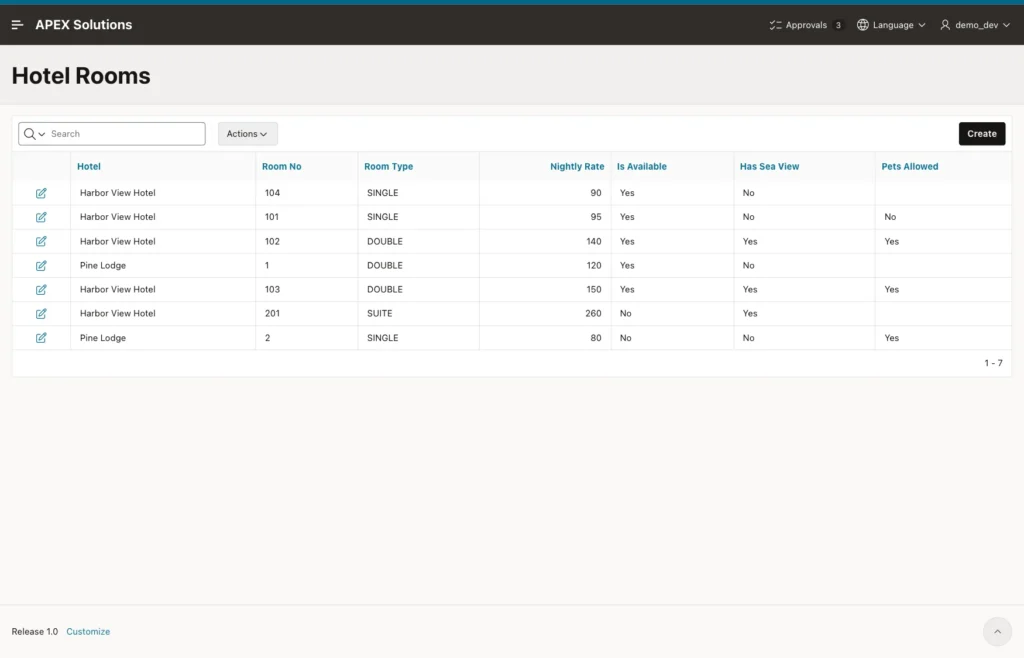The width and height of the screenshot is (1024, 658).
Task: Click the room number 103 cell
Action: [272, 290]
